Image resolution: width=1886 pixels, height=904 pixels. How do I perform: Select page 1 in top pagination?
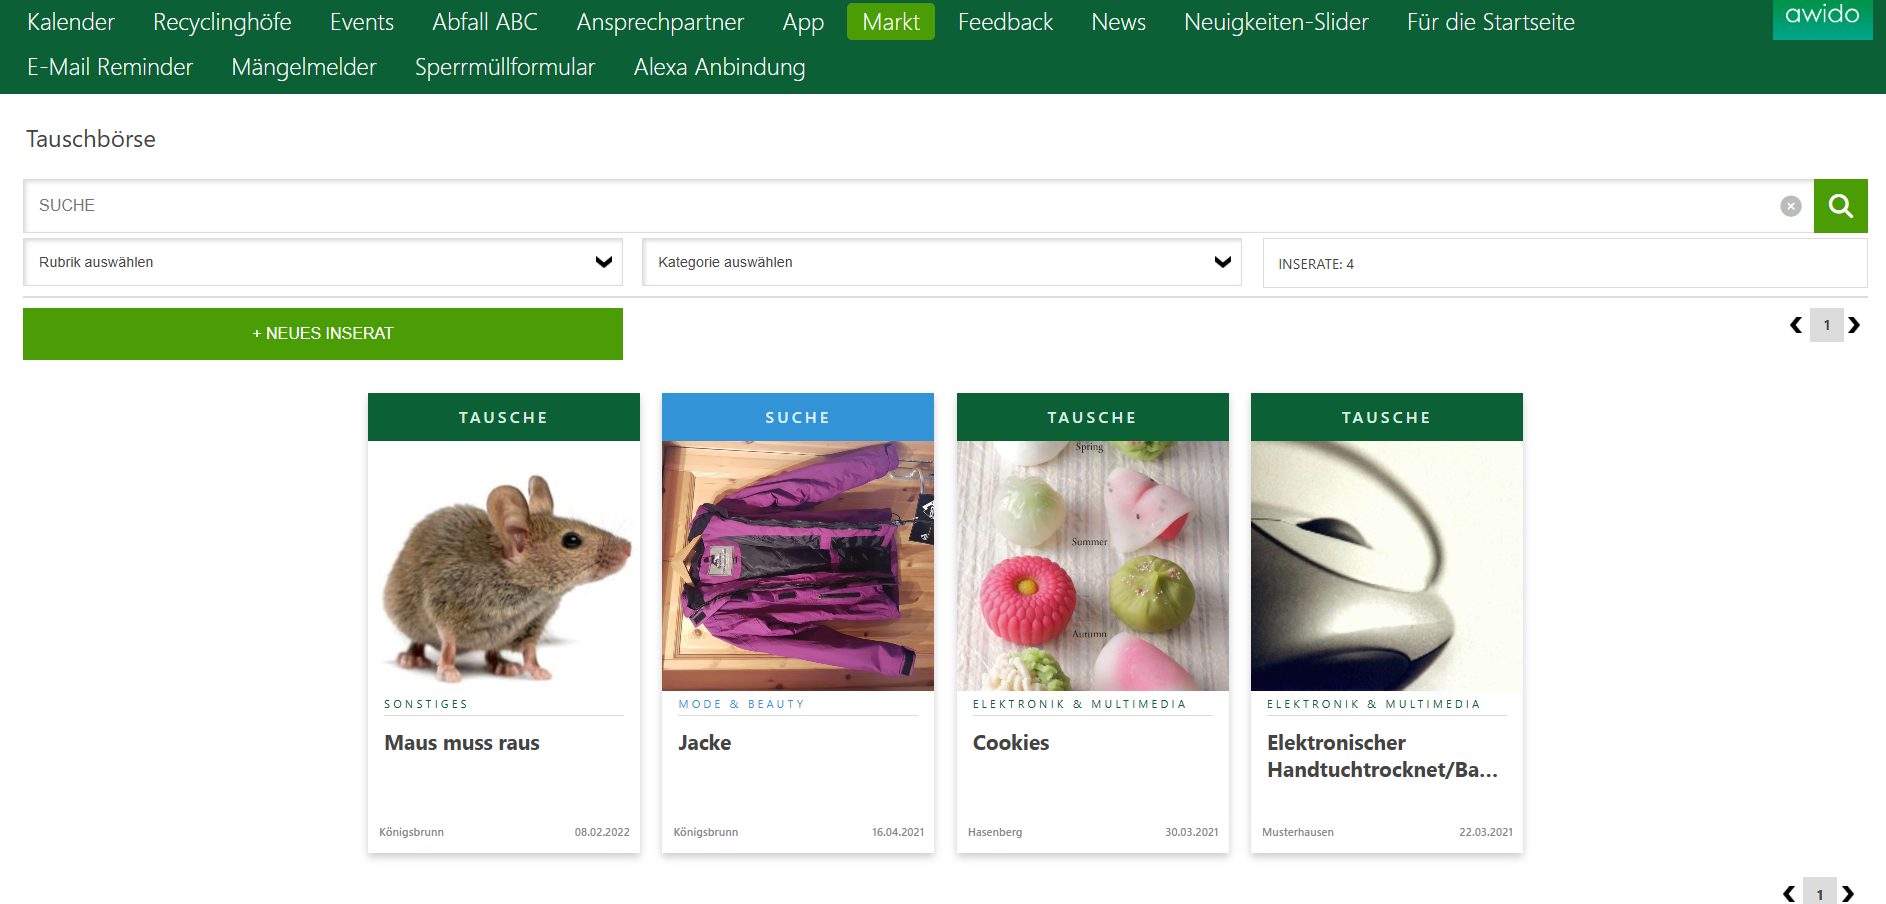point(1826,325)
